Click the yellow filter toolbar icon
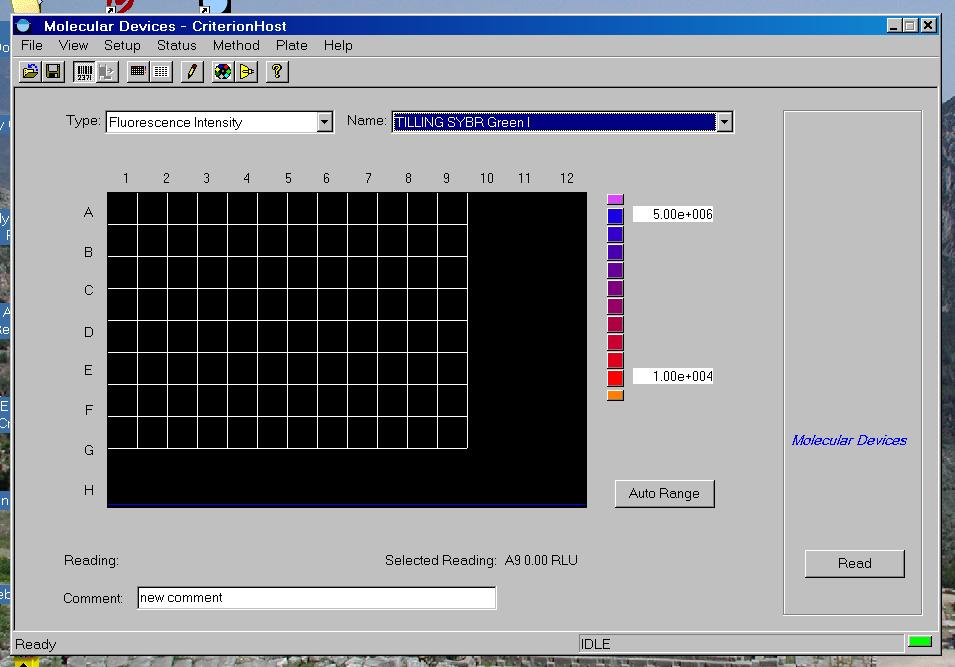 pos(246,71)
